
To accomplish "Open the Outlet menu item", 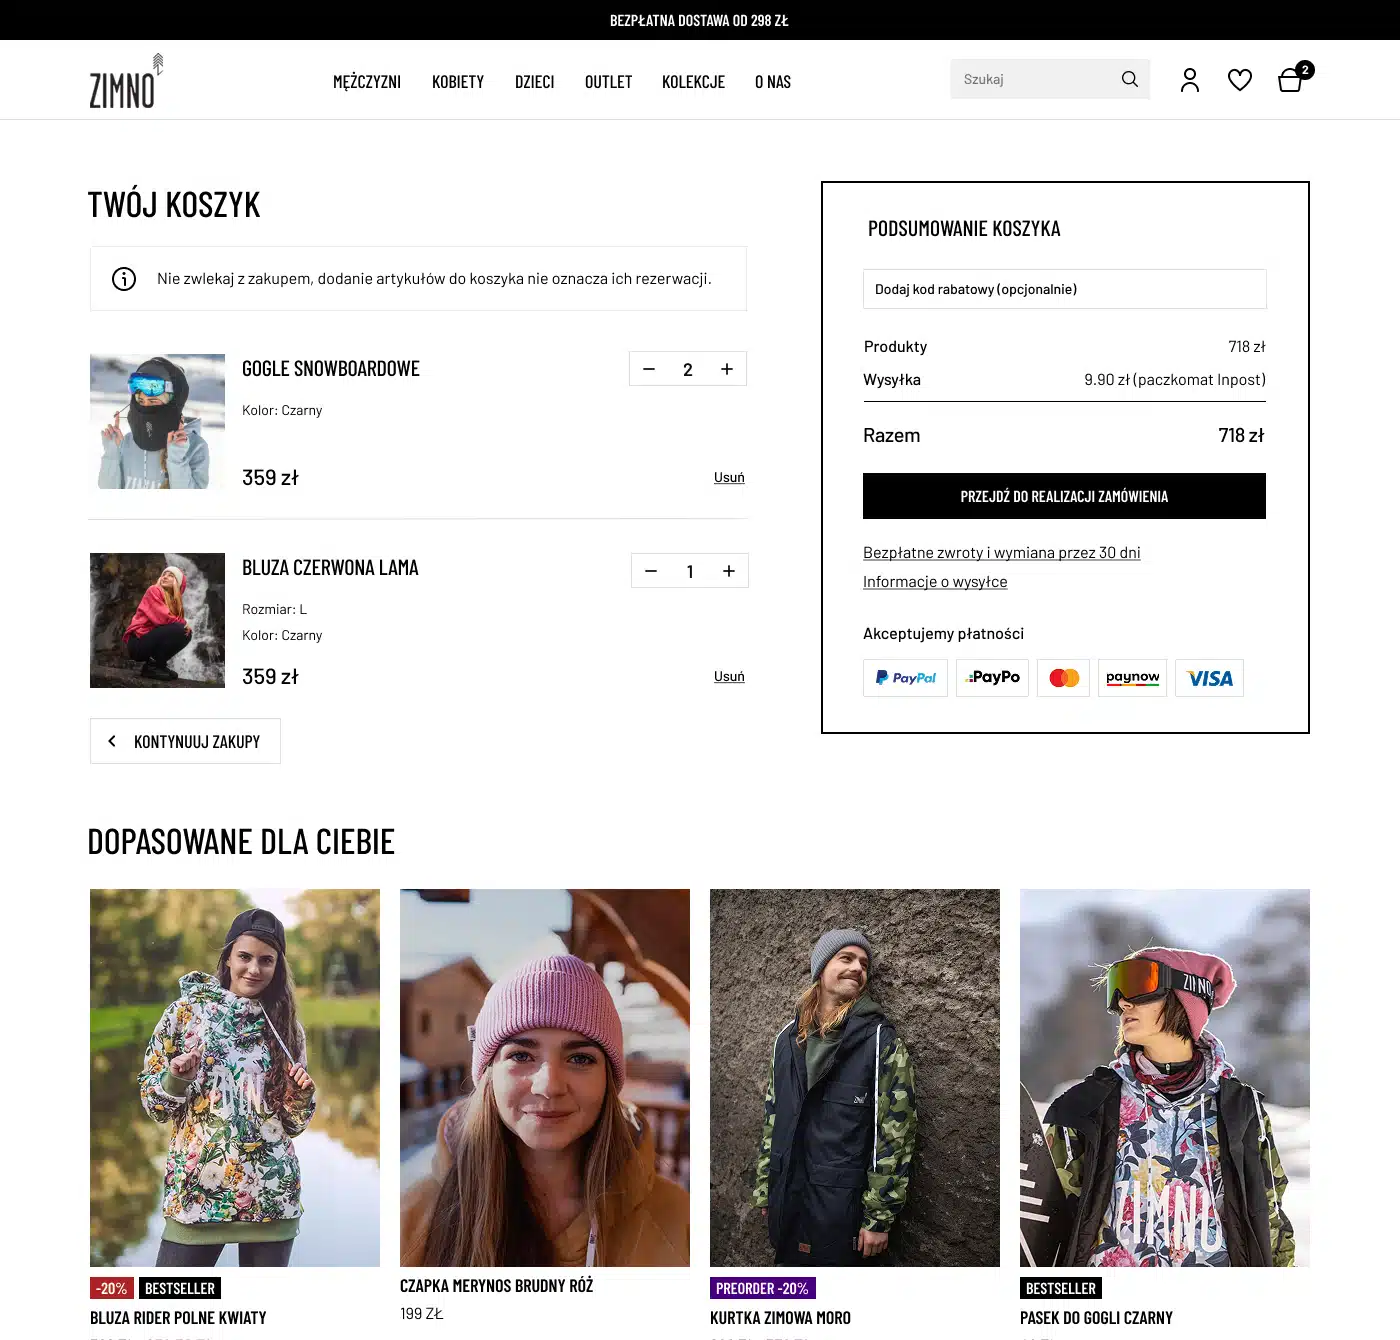I will [x=608, y=82].
